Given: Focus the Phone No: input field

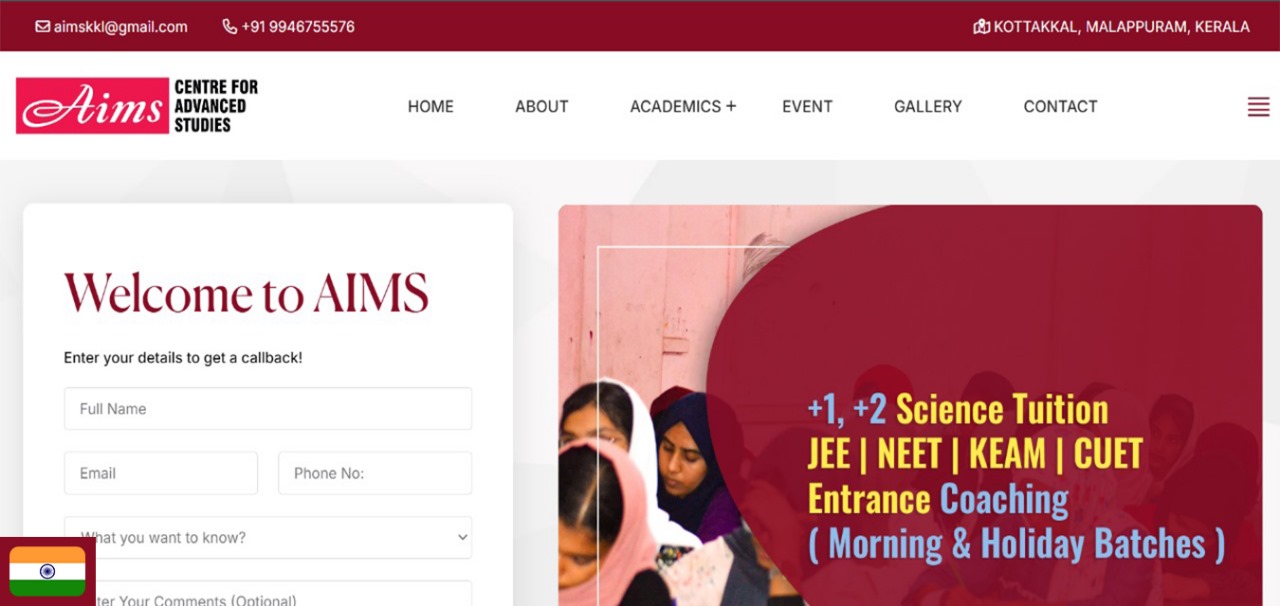Looking at the screenshot, I should point(375,473).
